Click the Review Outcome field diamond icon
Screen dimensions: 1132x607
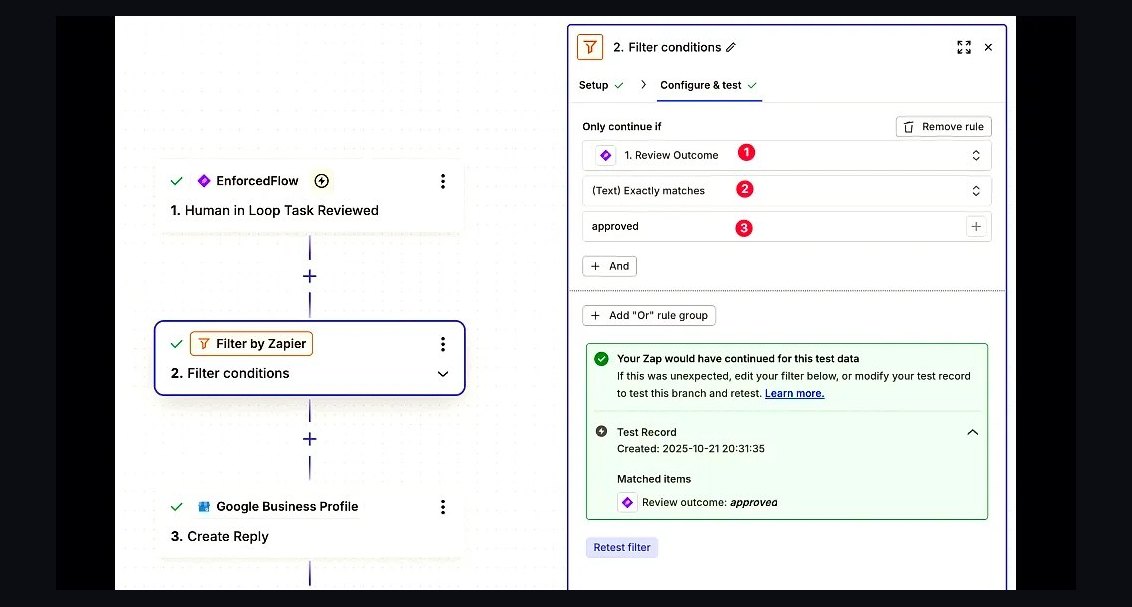[606, 155]
